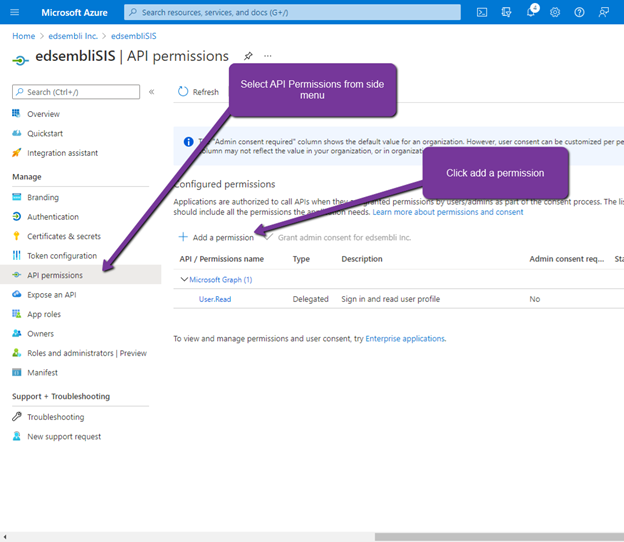Screen dimensions: 624x542
Task: Open the Microsoft Graph (1) link
Action: click(x=220, y=280)
